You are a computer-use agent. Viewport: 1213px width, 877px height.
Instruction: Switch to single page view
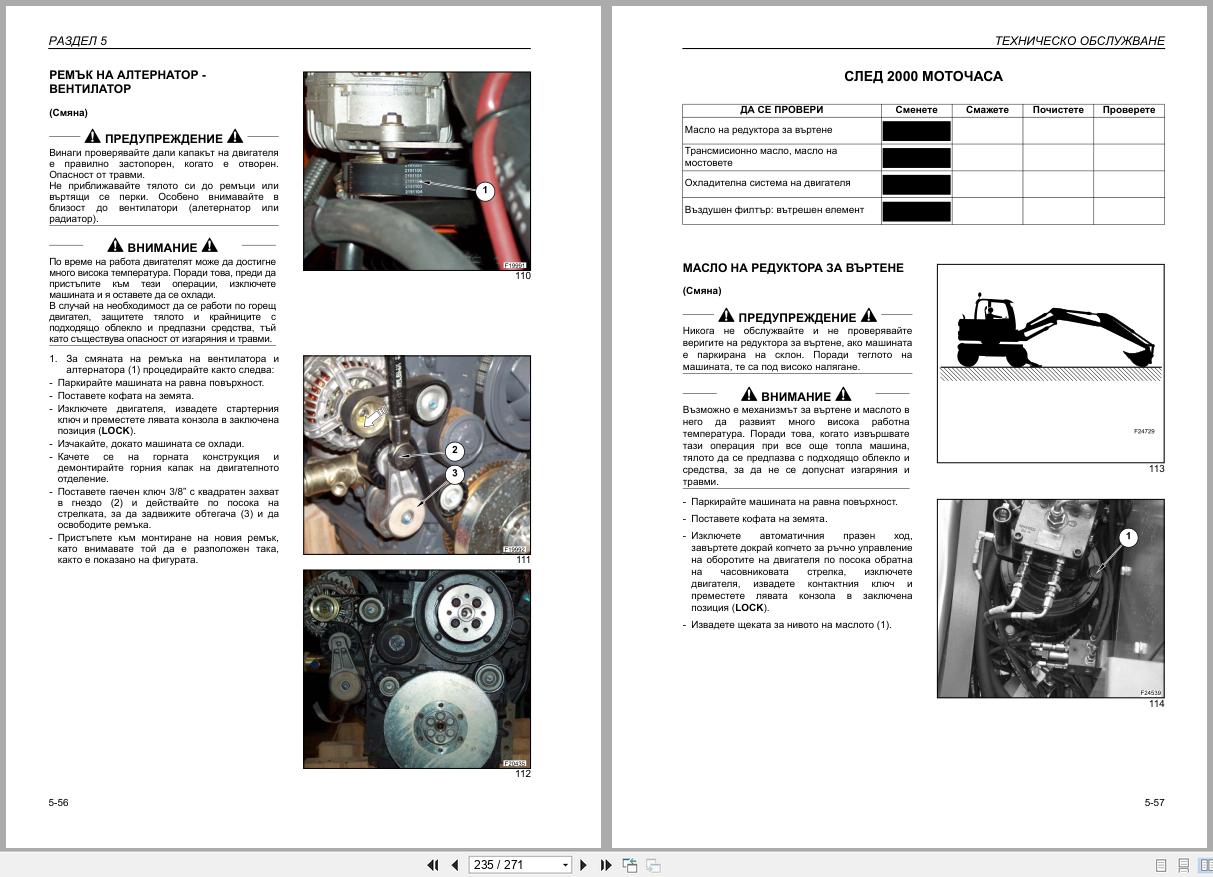pyautogui.click(x=1161, y=865)
